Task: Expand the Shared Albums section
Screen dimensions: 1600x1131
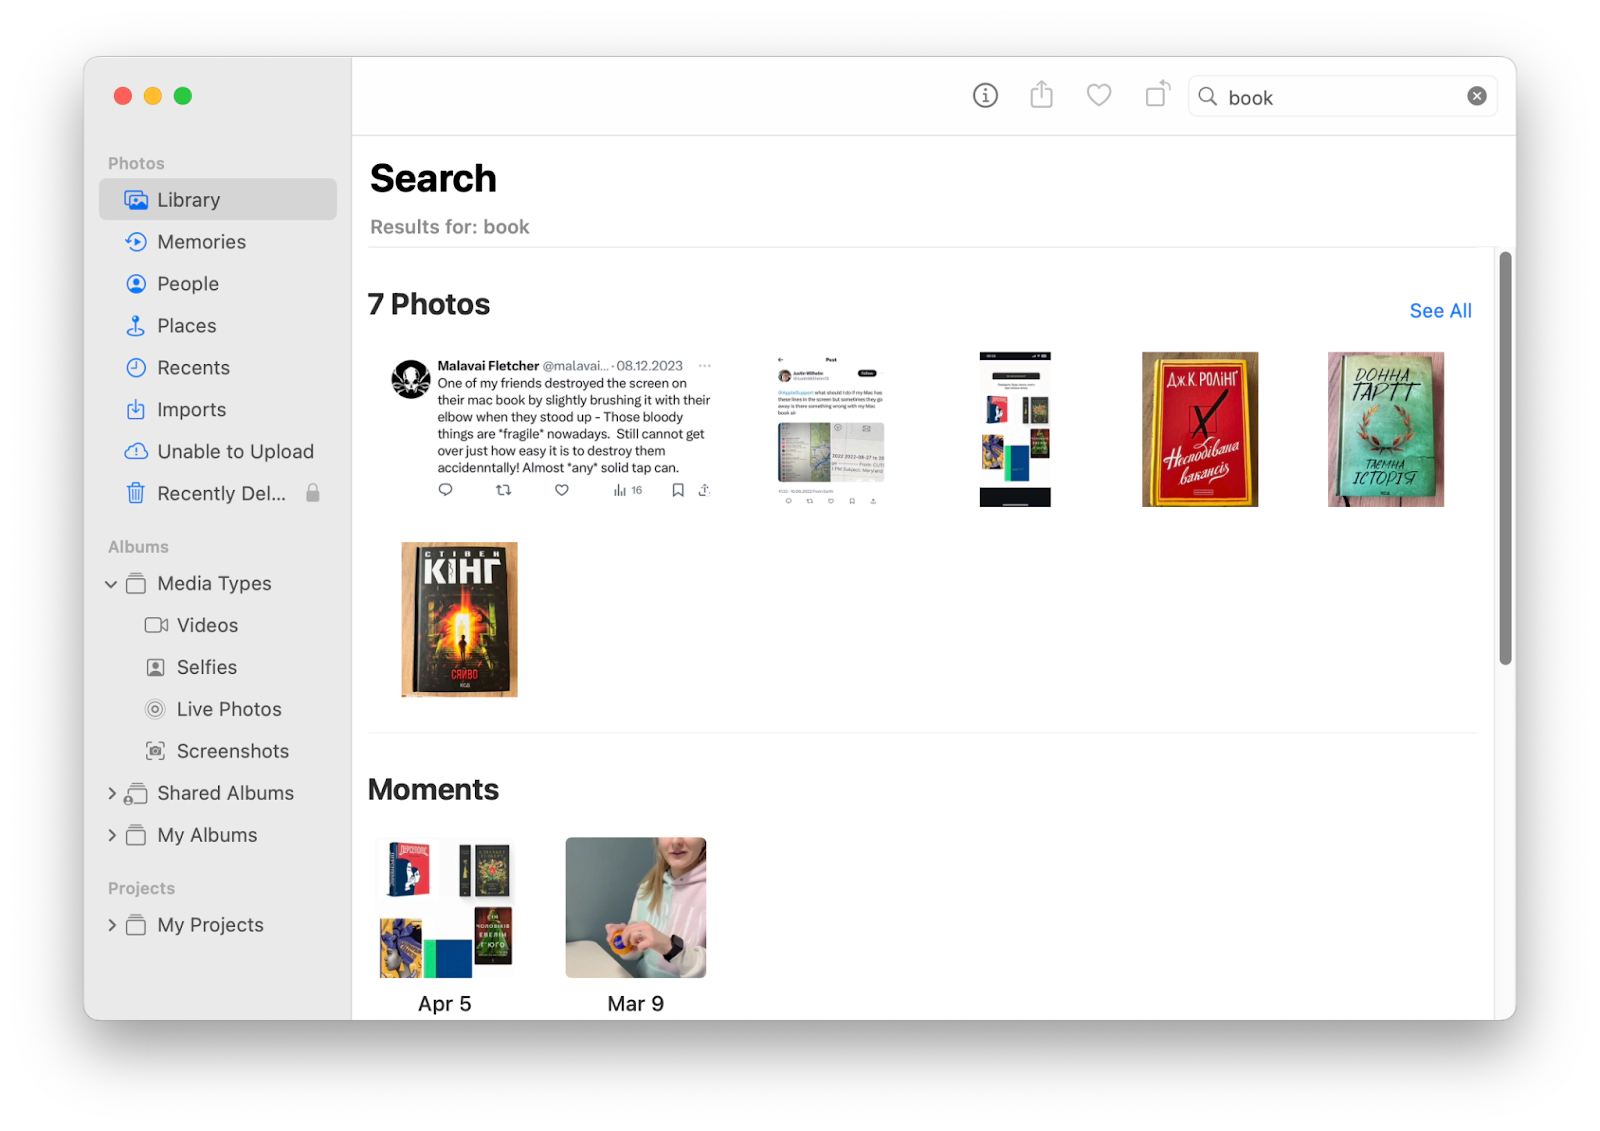Action: click(x=112, y=793)
